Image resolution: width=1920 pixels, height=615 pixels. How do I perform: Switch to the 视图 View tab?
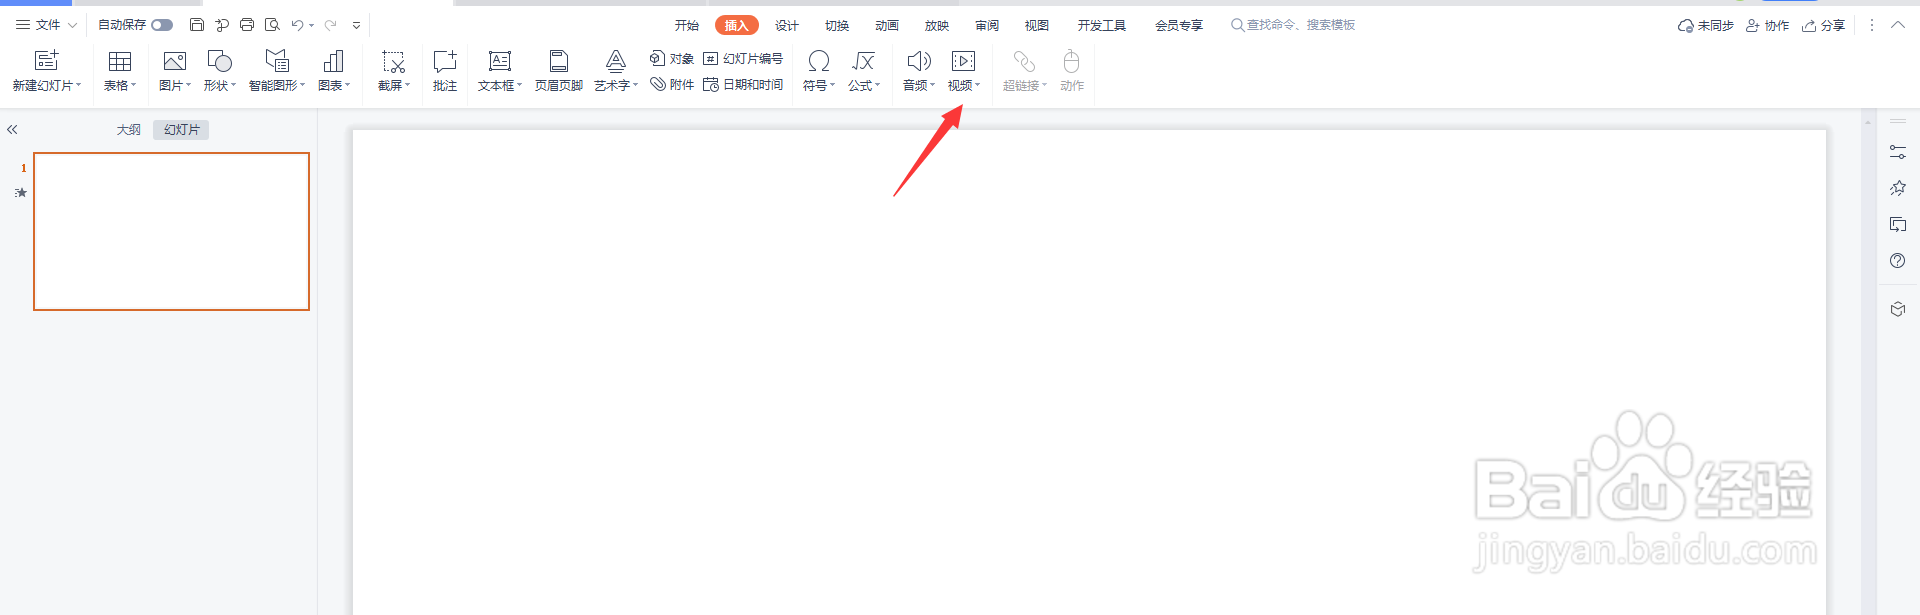point(1036,25)
